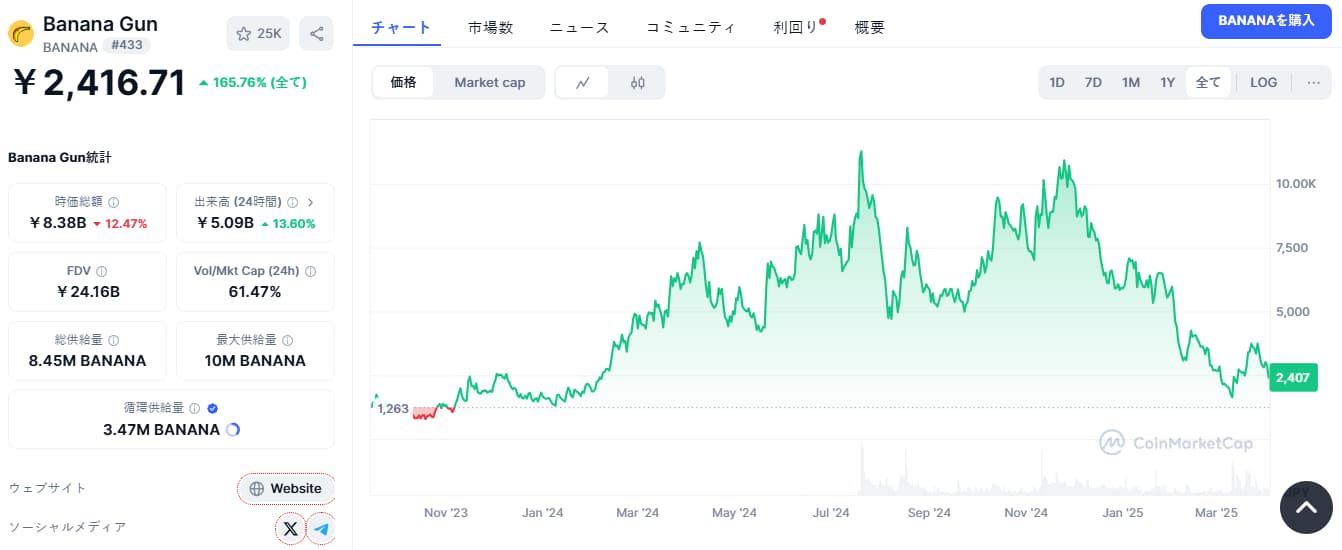Enable LOG scale on the chart

coord(1264,82)
